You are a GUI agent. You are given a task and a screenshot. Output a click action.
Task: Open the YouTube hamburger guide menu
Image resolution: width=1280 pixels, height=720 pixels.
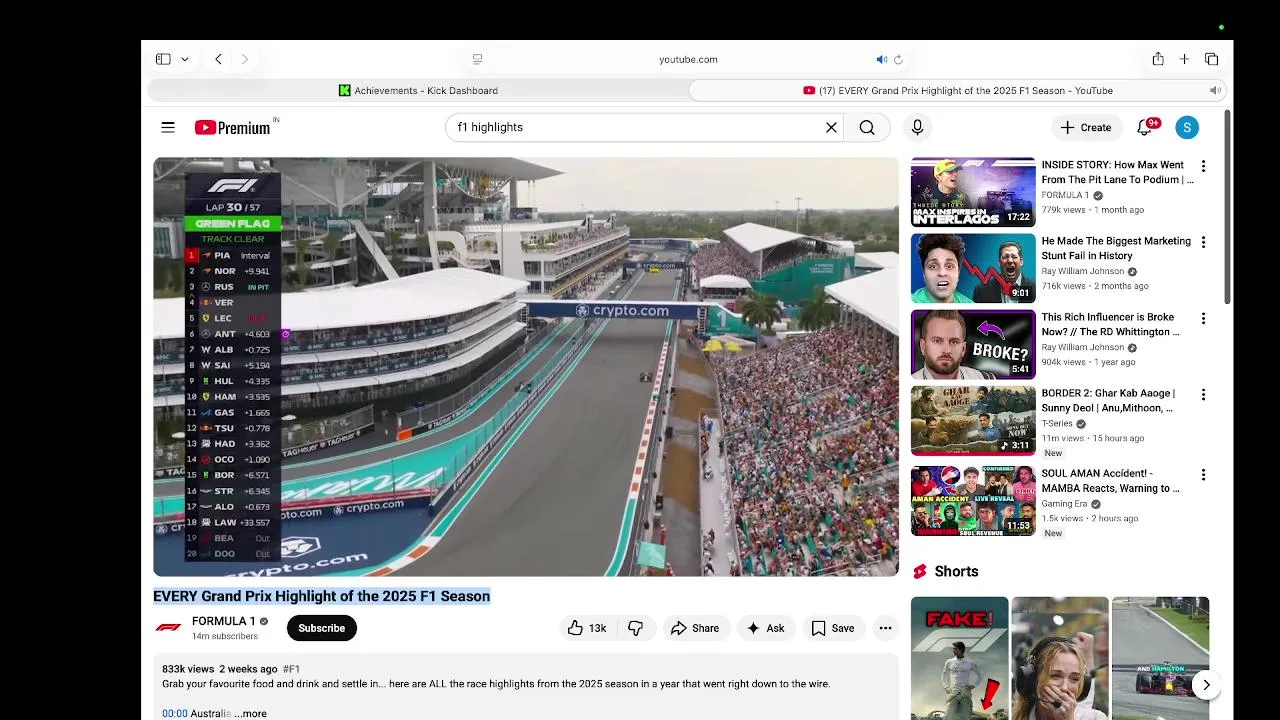(168, 127)
